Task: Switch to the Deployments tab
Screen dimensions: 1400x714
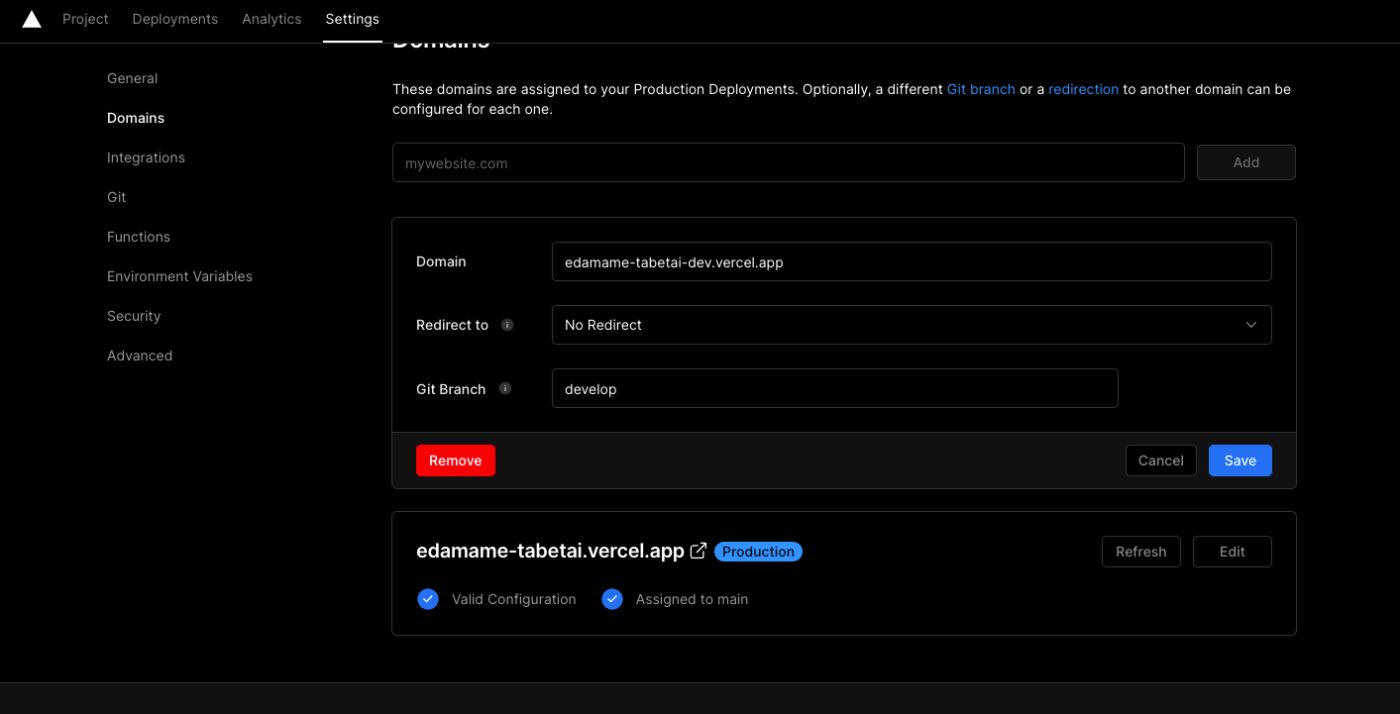Action: pyautogui.click(x=175, y=19)
